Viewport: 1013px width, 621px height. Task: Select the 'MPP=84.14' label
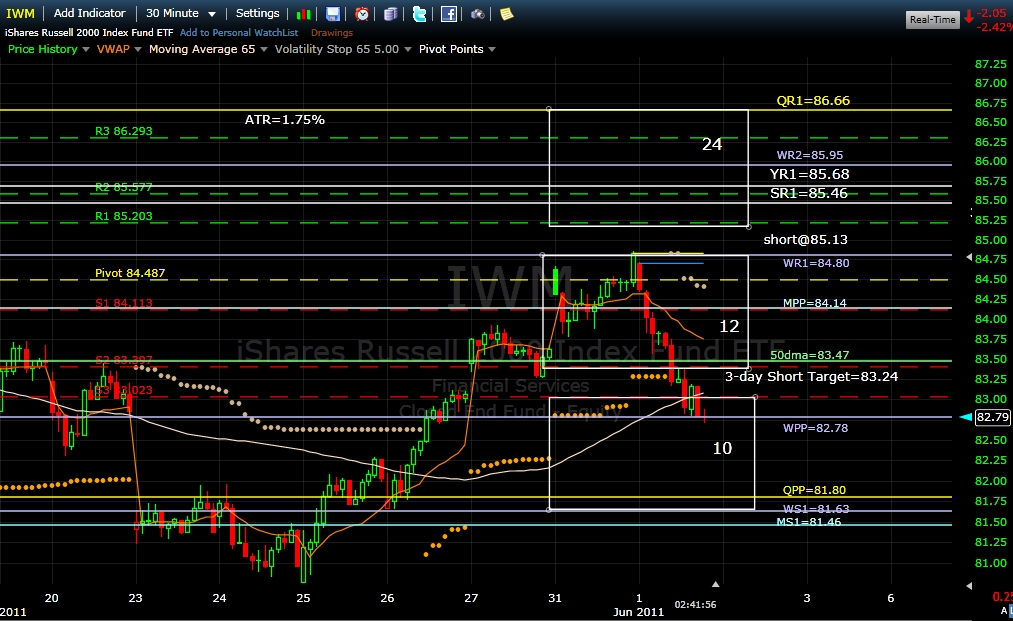click(815, 303)
